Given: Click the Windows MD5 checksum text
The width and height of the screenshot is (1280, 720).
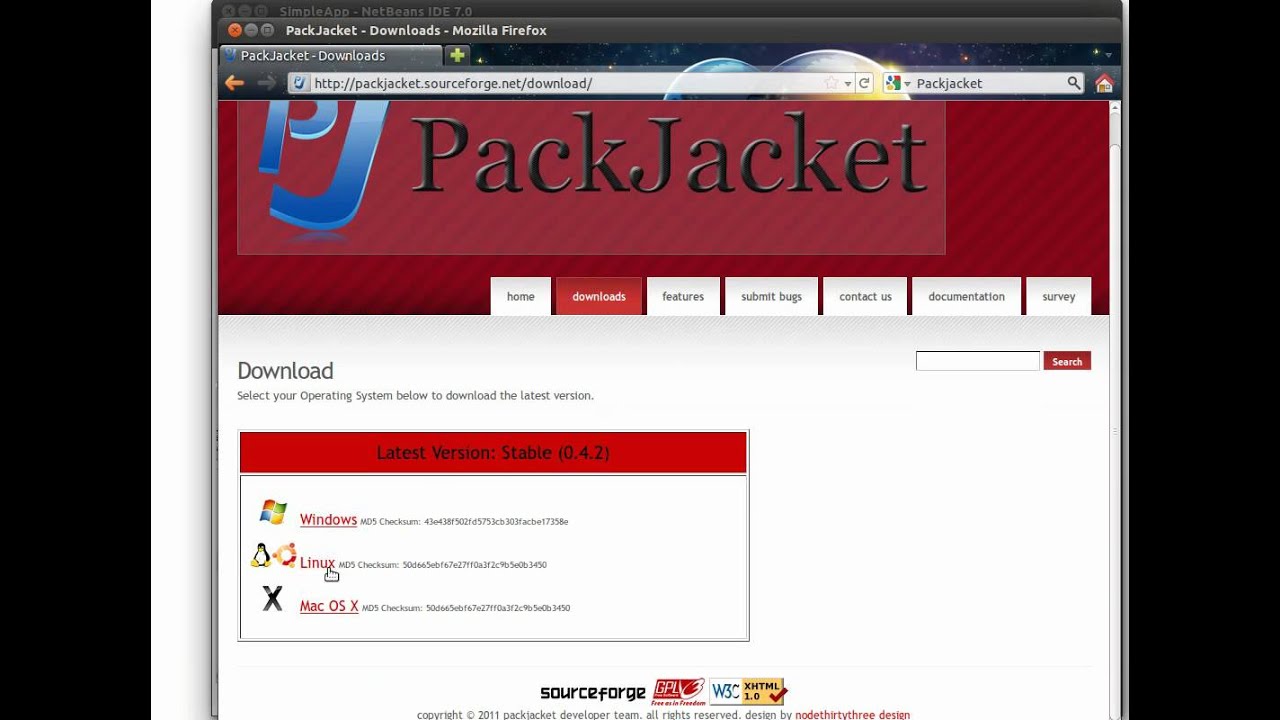Looking at the screenshot, I should pyautogui.click(x=464, y=522).
